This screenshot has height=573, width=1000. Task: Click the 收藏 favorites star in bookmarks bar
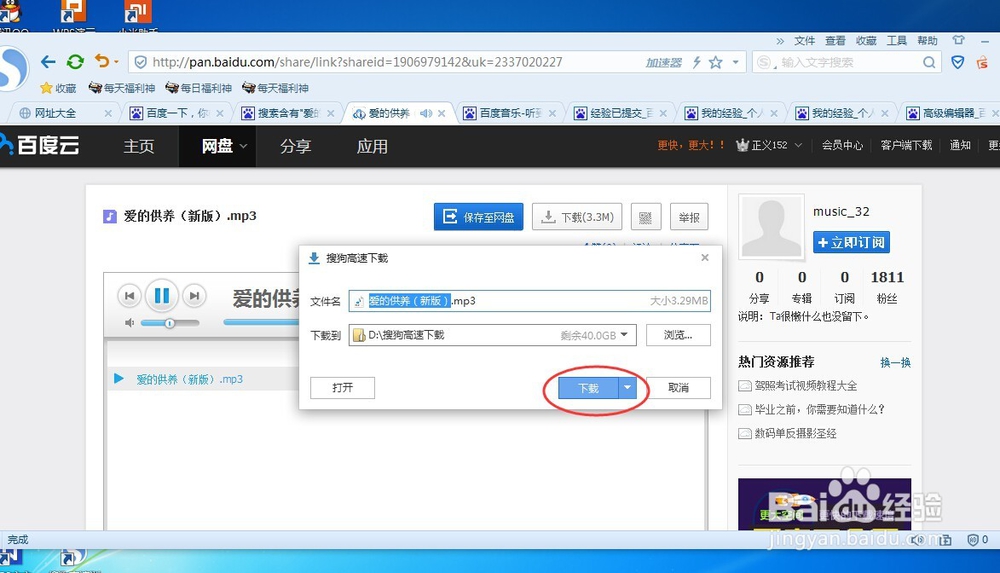click(x=58, y=88)
